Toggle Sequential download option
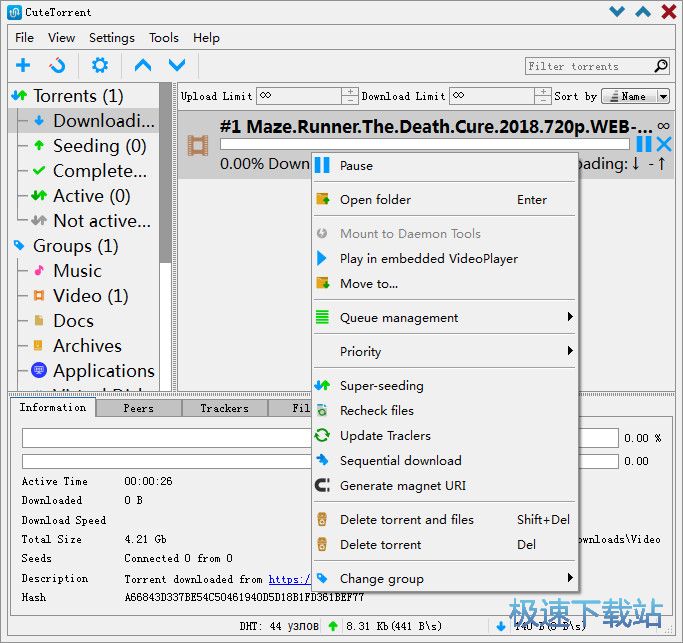The image size is (683, 643). coord(400,461)
